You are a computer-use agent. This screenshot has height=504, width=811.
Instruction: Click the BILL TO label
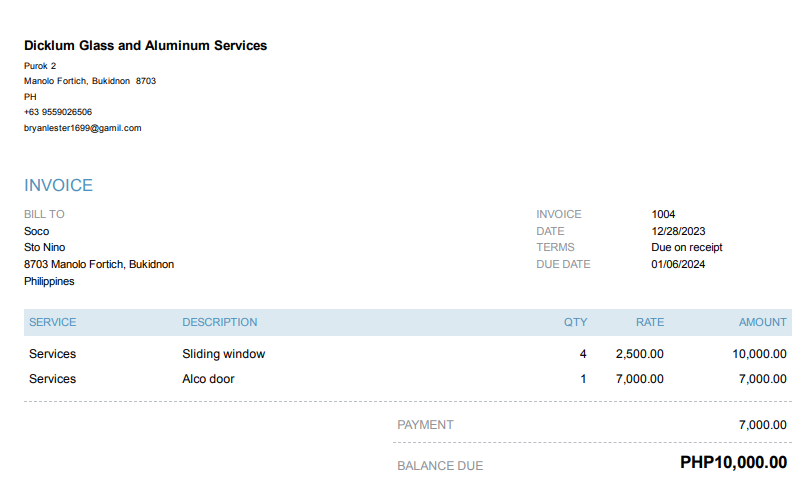44,214
